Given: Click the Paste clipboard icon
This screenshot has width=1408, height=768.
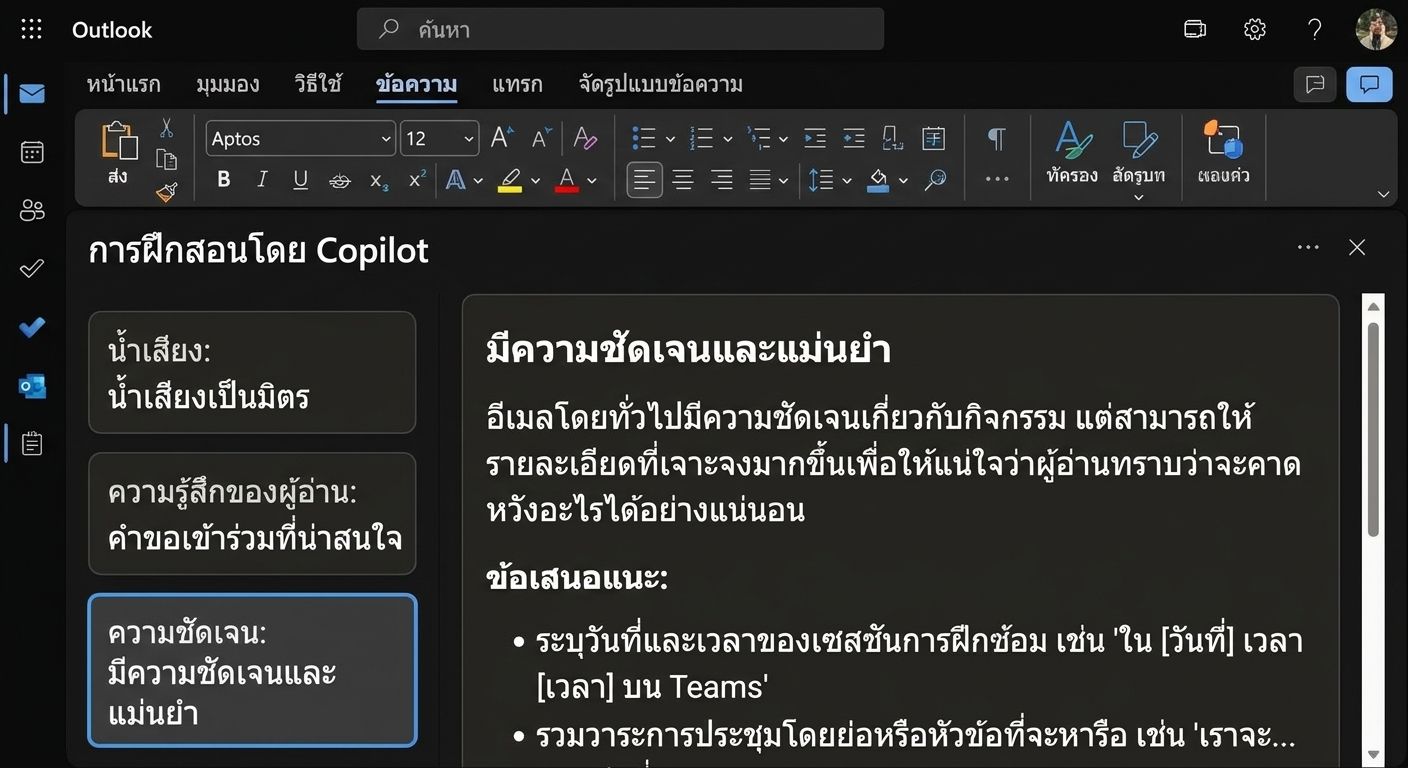Looking at the screenshot, I should coord(119,140).
